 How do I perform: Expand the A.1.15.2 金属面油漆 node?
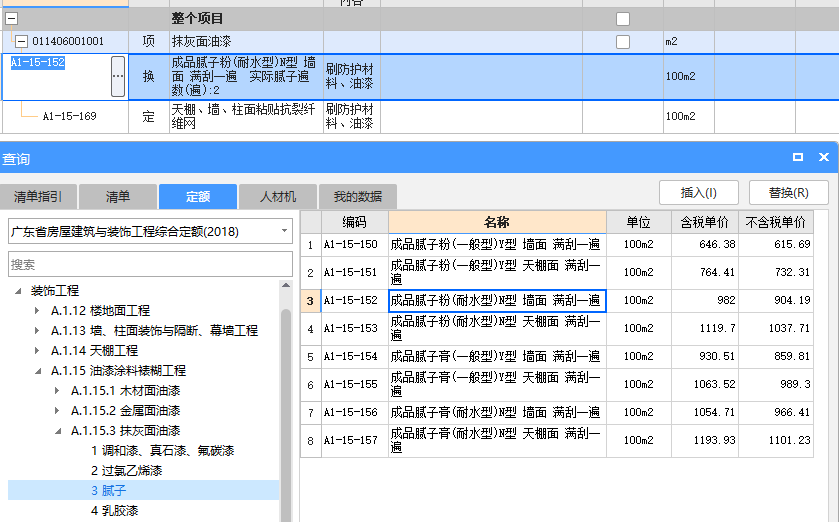(57, 411)
